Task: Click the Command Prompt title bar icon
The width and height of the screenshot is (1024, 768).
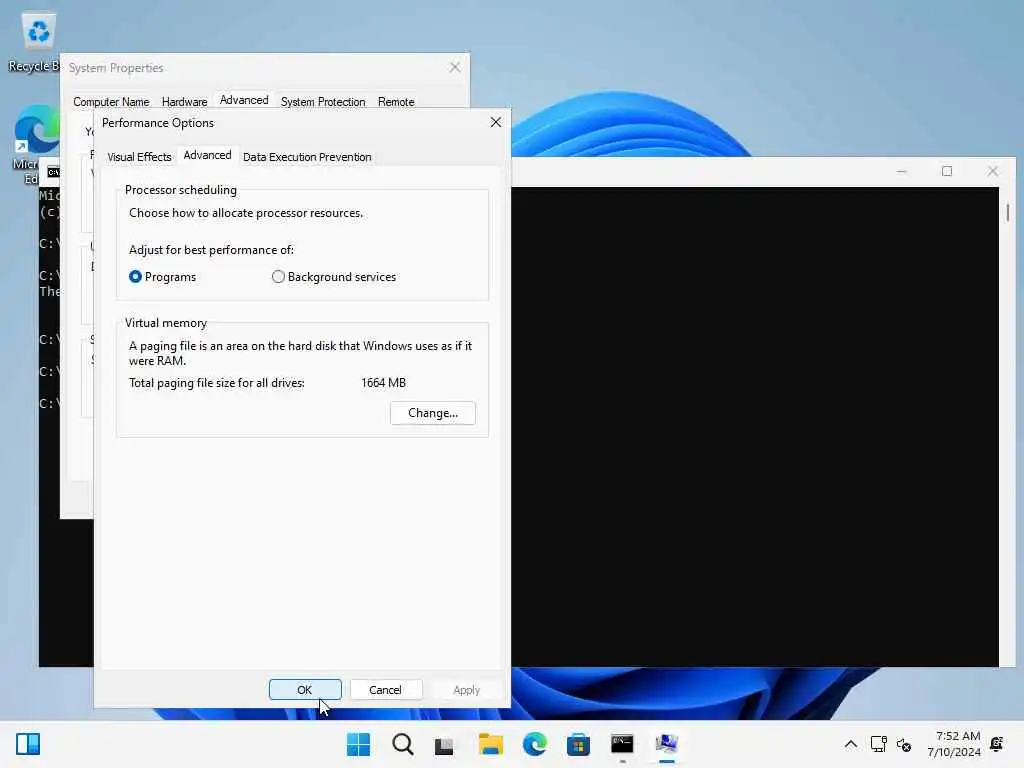Action: 54,172
